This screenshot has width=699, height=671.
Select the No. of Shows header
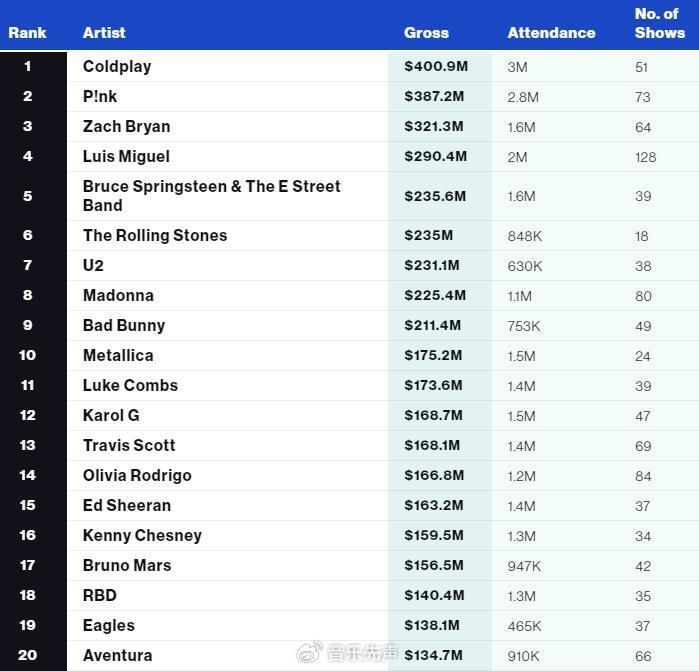[x=660, y=23]
